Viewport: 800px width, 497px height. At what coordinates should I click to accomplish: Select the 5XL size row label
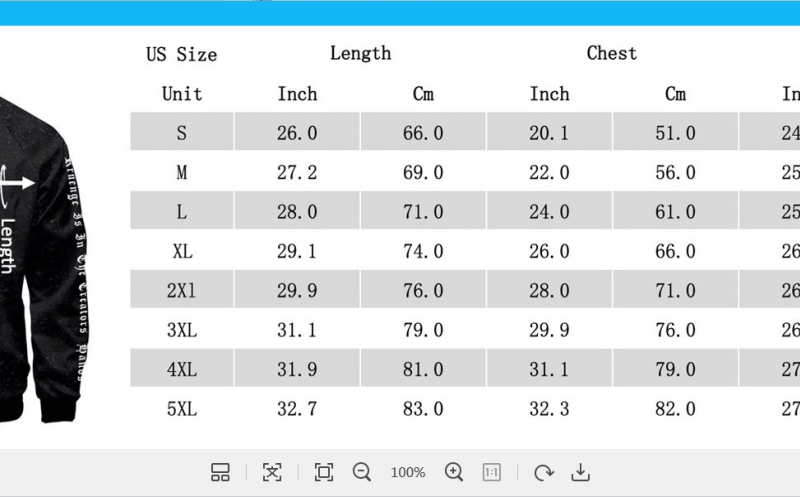tap(182, 408)
